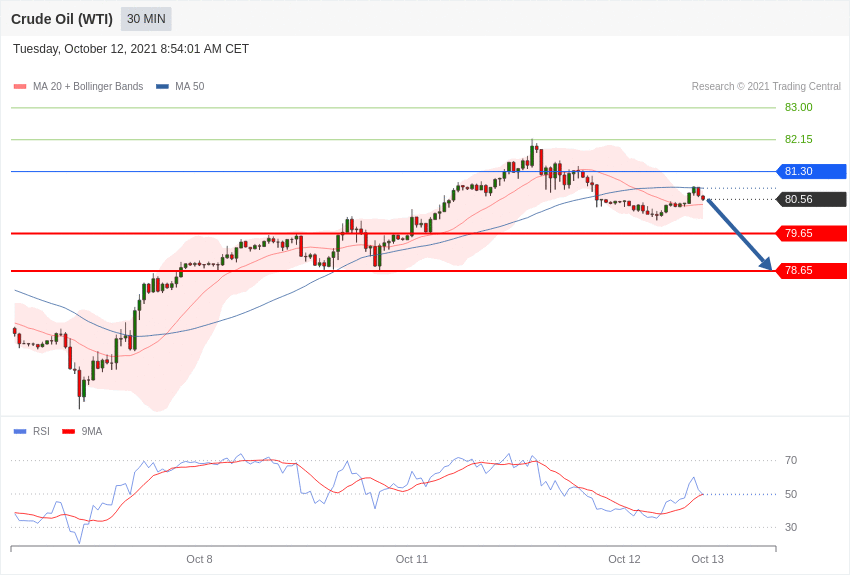Image resolution: width=850 pixels, height=576 pixels.
Task: Click the green 83.00 resistance label
Action: 799,107
